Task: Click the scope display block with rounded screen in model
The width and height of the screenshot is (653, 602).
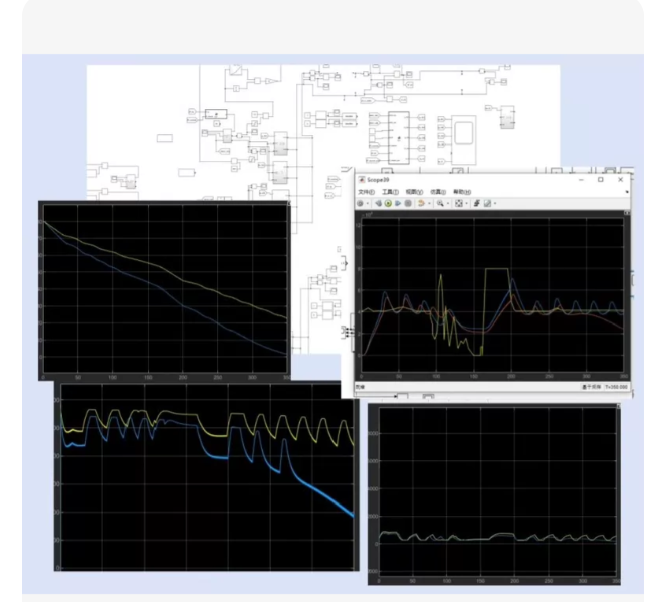Action: coord(464,139)
